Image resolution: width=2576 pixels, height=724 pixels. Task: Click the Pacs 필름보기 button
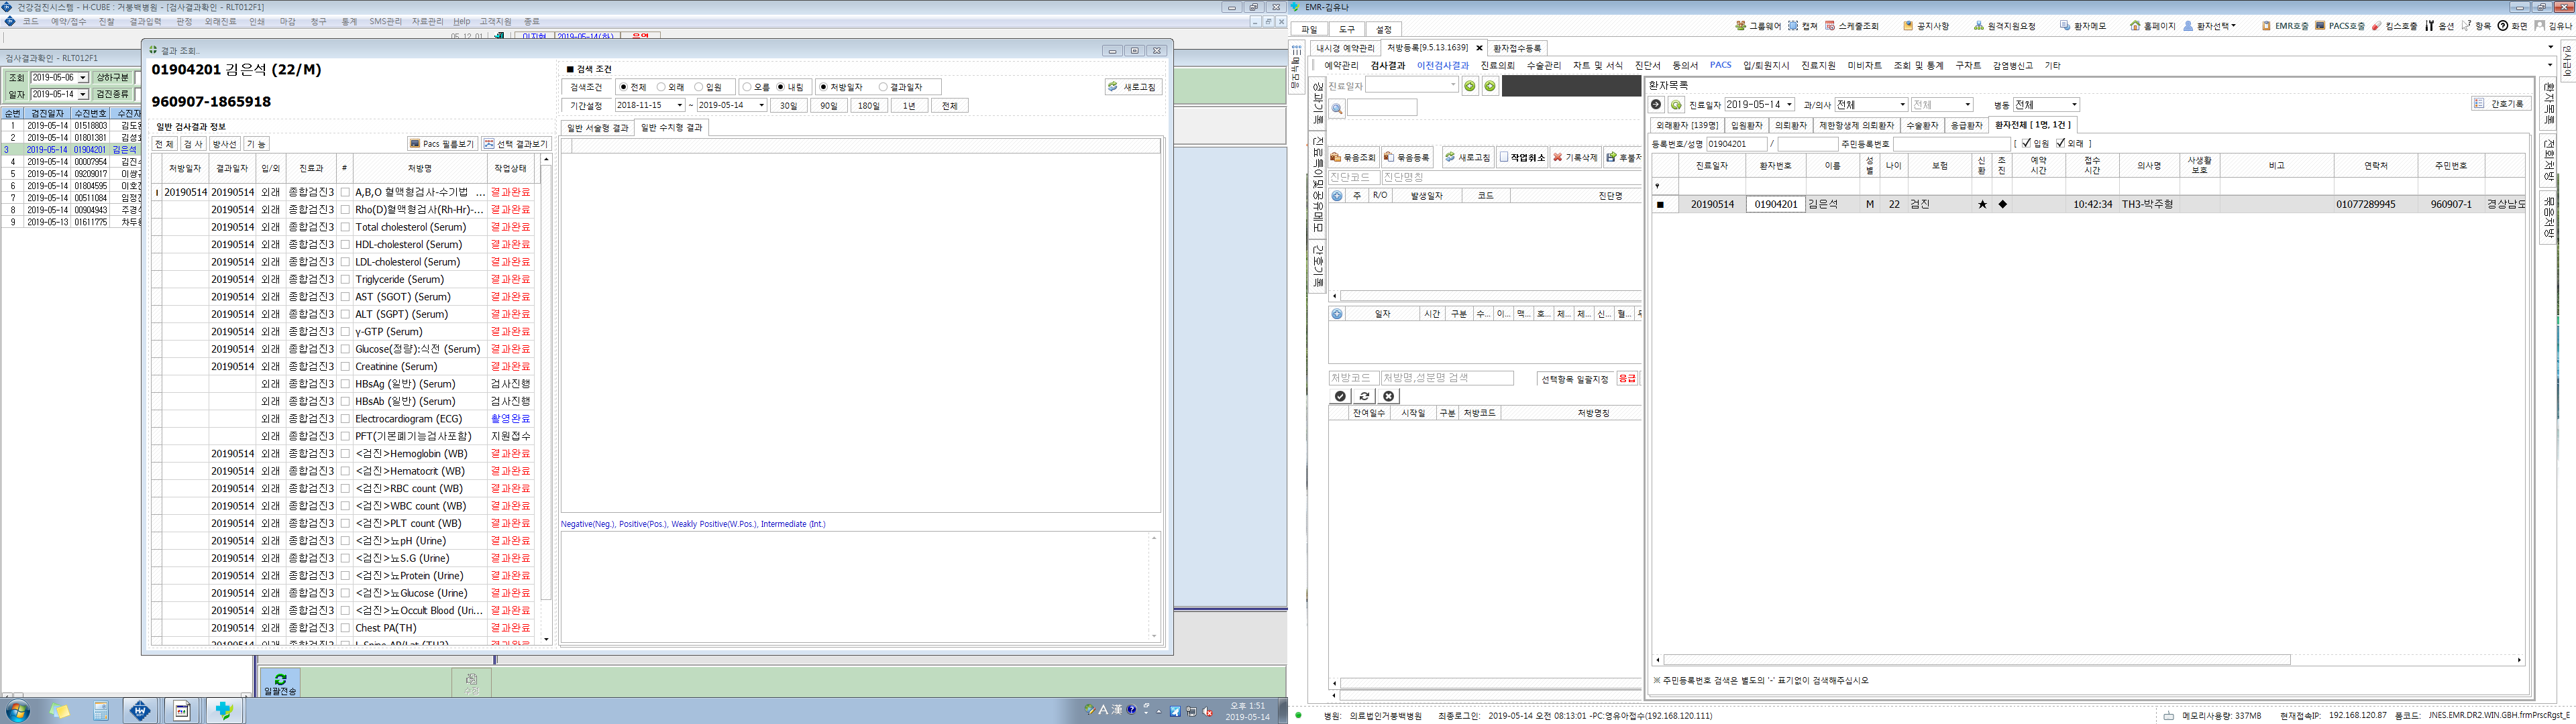click(x=442, y=144)
